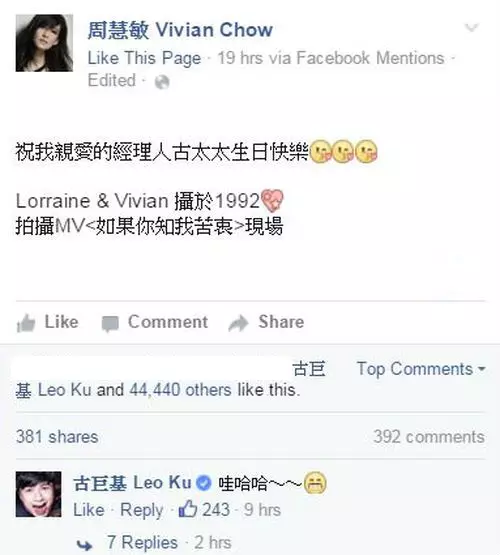Image resolution: width=500 pixels, height=555 pixels.
Task: Open the Top Comments sort dropdown
Action: click(421, 369)
